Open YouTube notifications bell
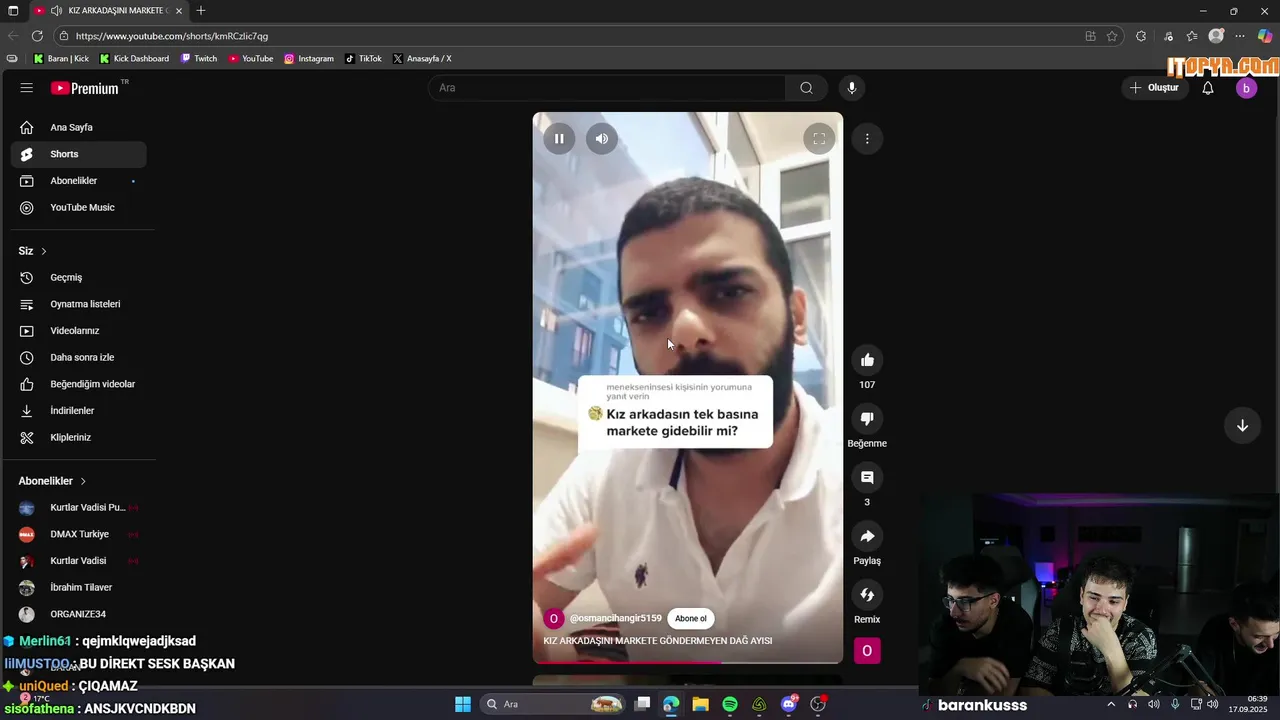 click(x=1208, y=88)
